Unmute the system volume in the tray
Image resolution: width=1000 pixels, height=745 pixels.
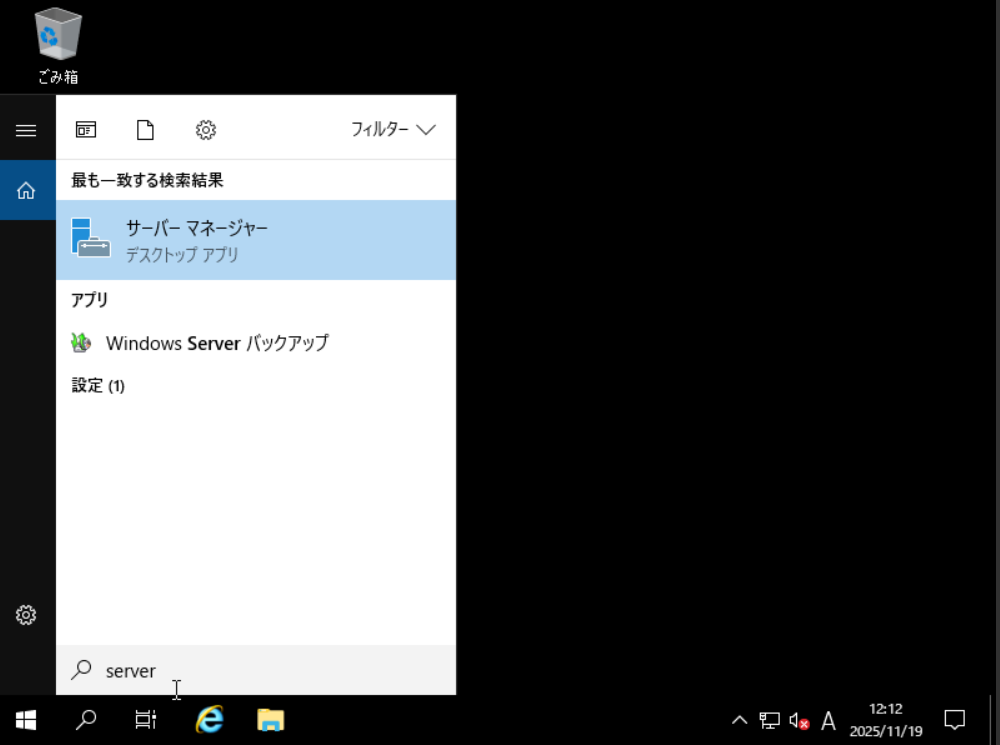(x=798, y=720)
